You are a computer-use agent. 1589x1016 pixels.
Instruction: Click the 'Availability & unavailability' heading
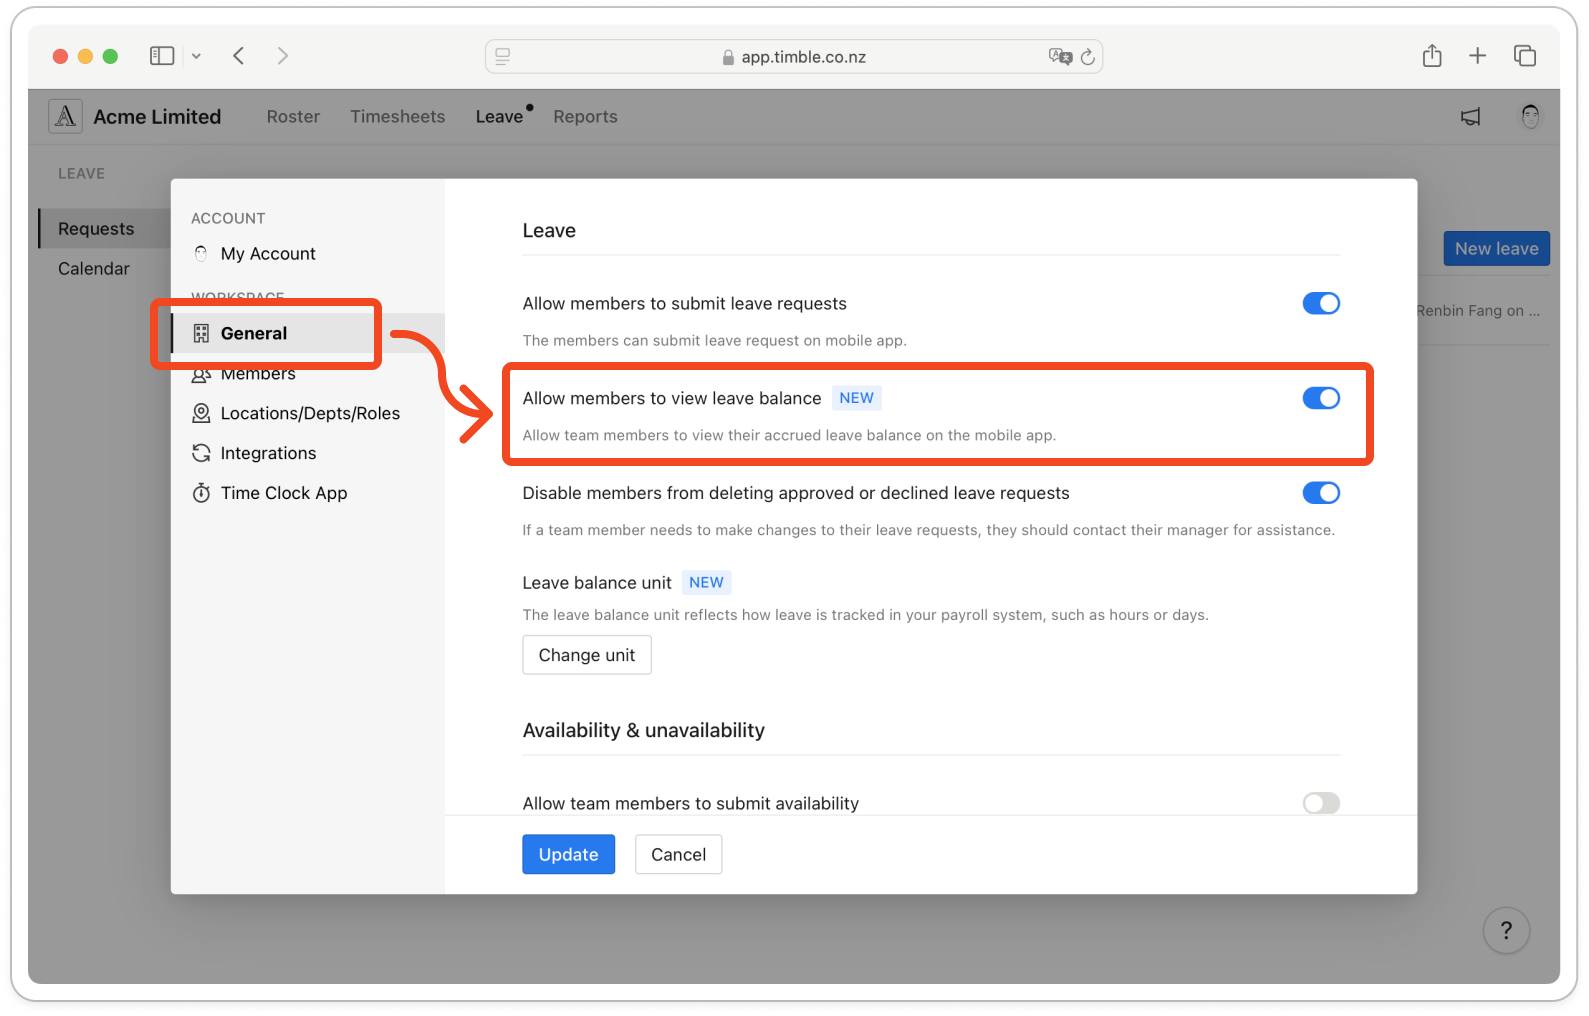pyautogui.click(x=644, y=731)
